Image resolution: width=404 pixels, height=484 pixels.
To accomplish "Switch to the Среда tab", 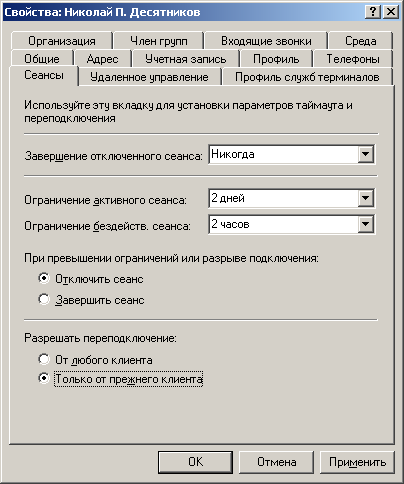I will click(x=360, y=41).
